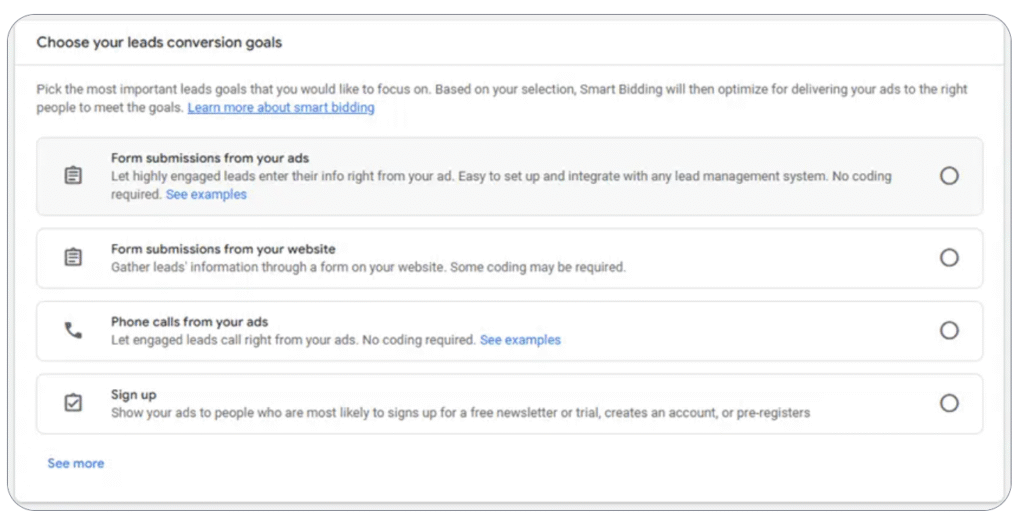
Task: Click the 'Choose your leads conversion goals' heading
Action: point(159,42)
